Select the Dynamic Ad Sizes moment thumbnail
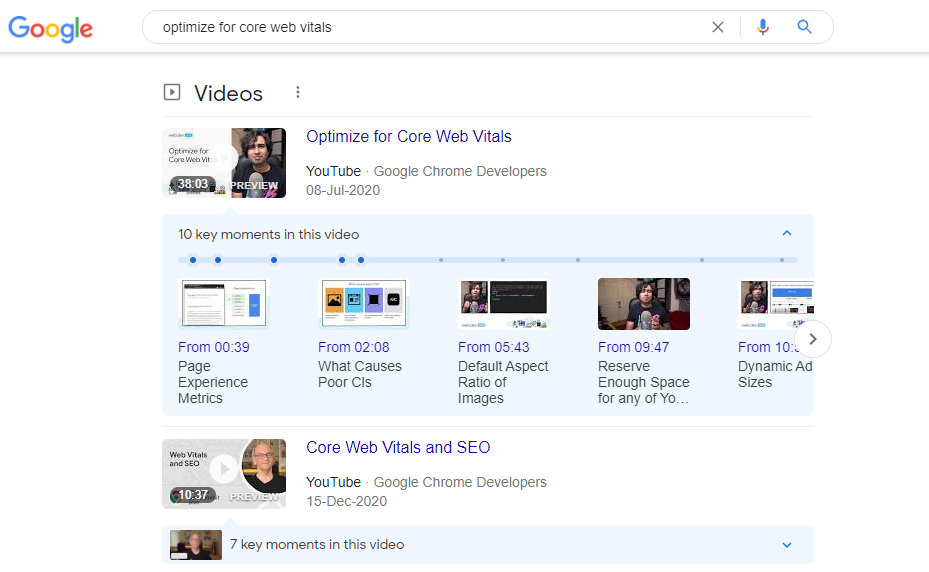 tap(775, 304)
